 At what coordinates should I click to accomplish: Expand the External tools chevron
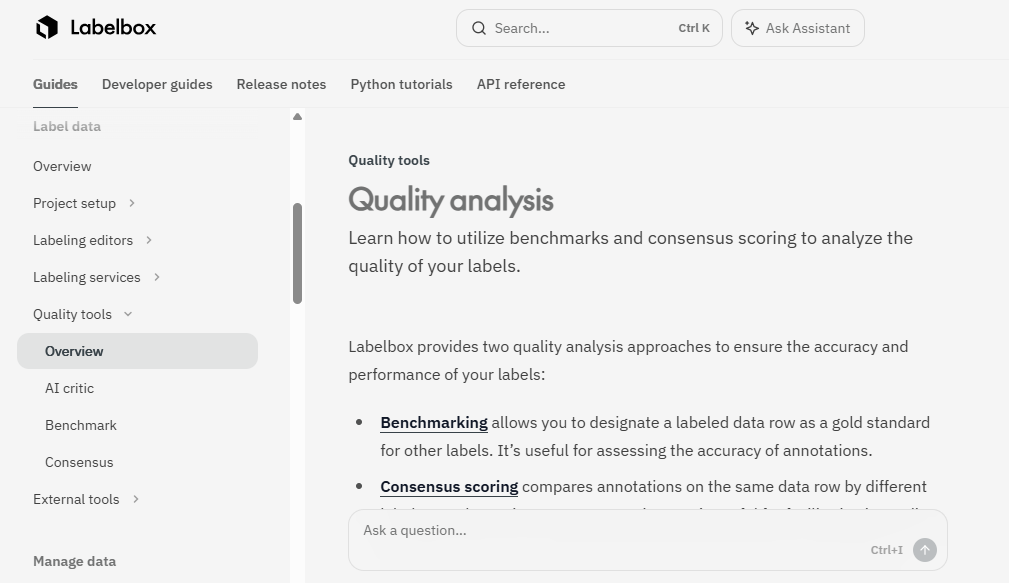[x=136, y=499]
